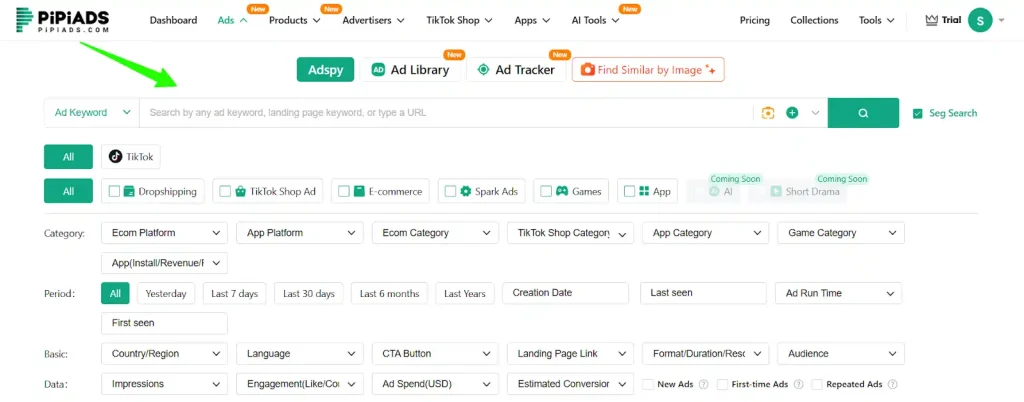Open the Dashboard menu item

coord(173,20)
